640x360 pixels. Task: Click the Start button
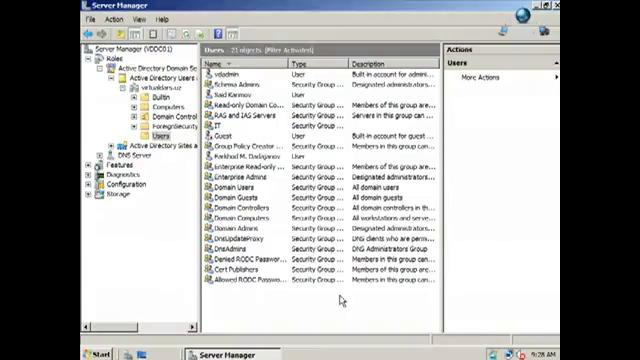97,354
